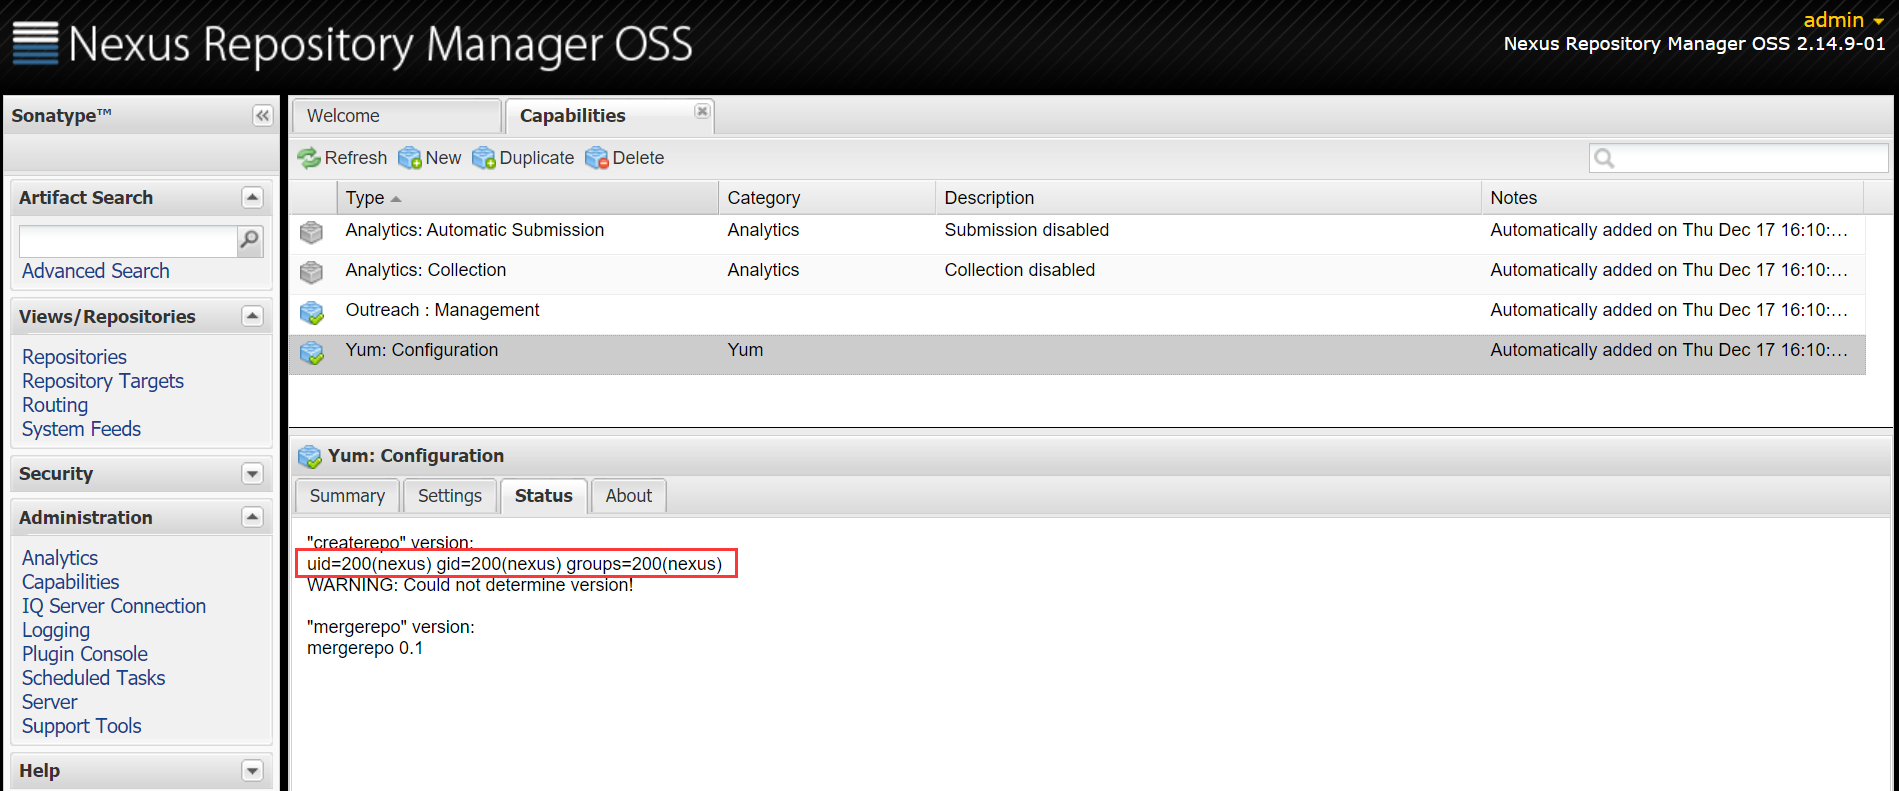Viewport: 1899px width, 791px height.
Task: Click the New capability button
Action: click(x=430, y=158)
